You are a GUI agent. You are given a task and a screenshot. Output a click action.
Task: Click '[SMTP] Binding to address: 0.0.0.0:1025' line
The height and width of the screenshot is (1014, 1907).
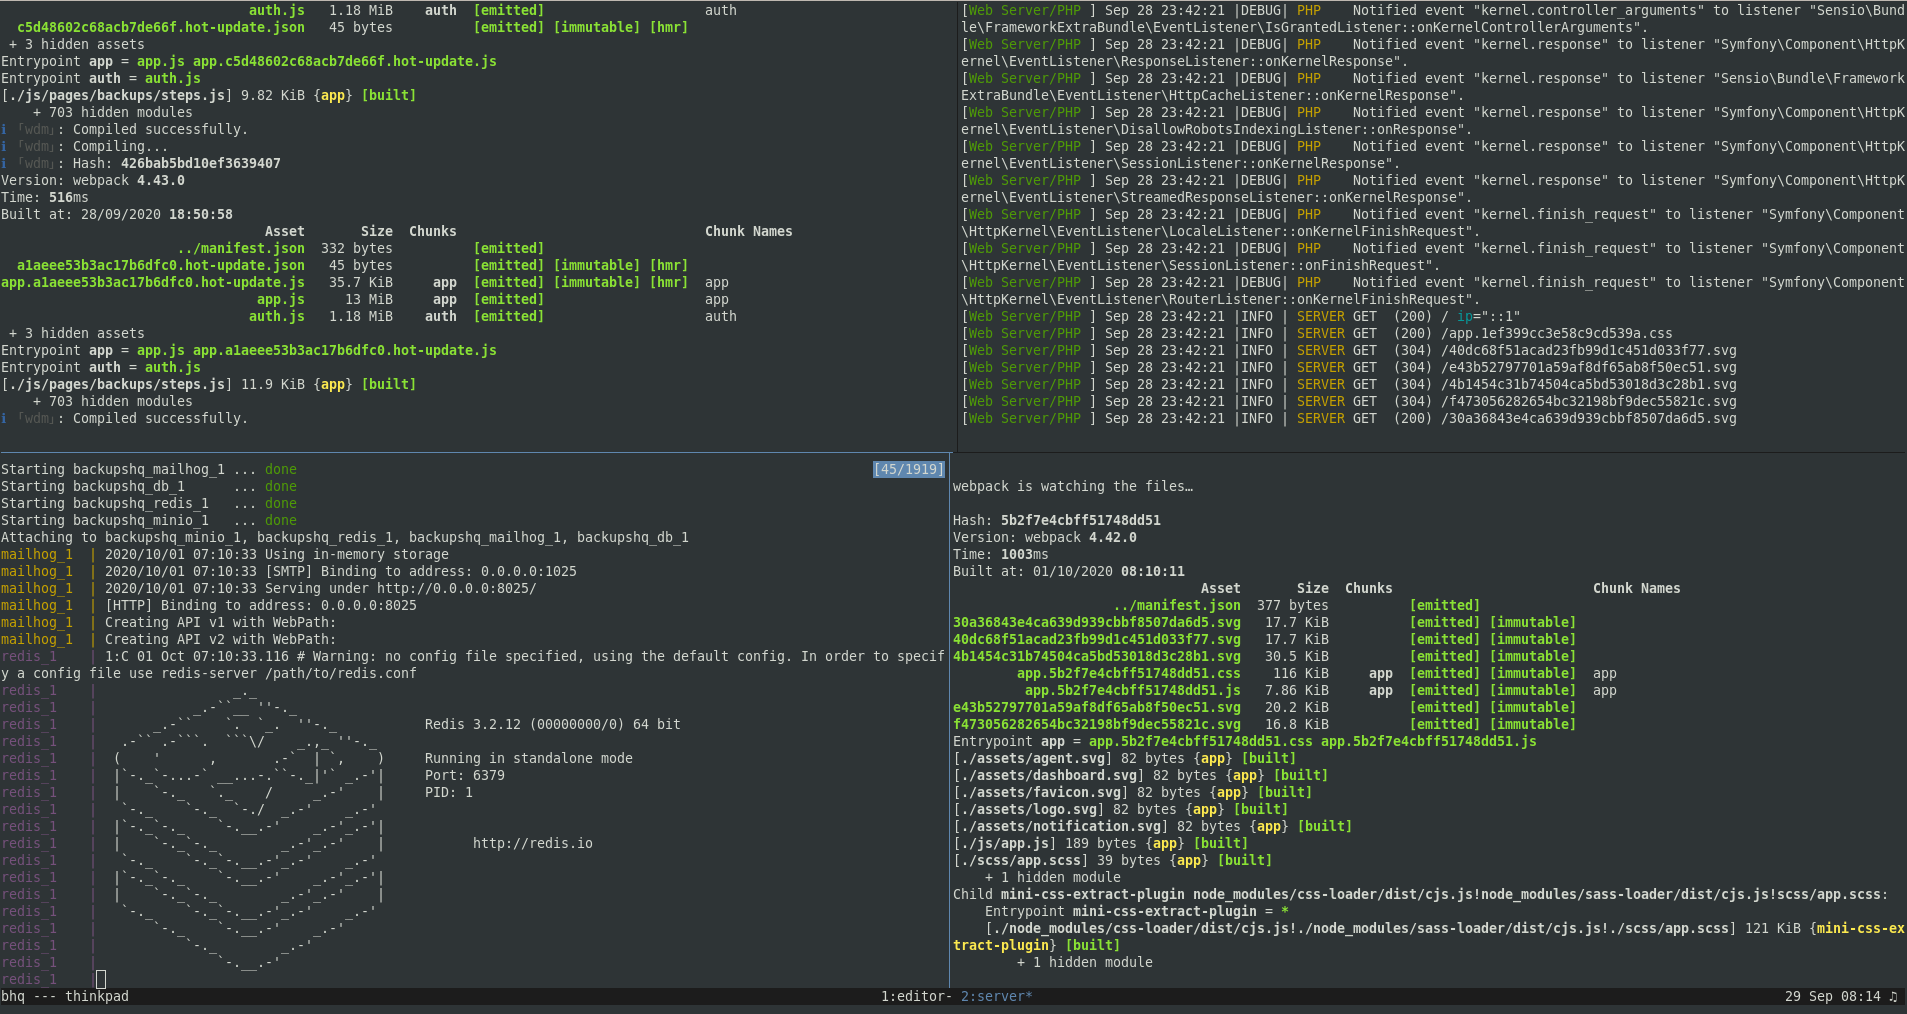pyautogui.click(x=289, y=571)
